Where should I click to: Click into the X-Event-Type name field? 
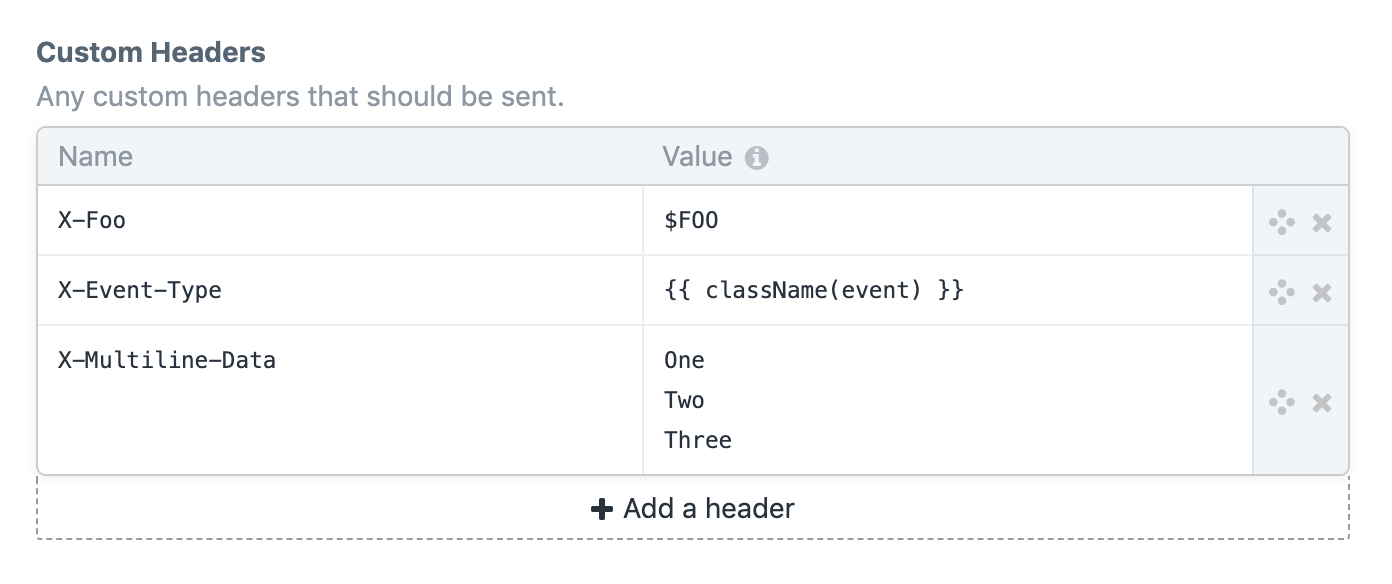coord(340,291)
